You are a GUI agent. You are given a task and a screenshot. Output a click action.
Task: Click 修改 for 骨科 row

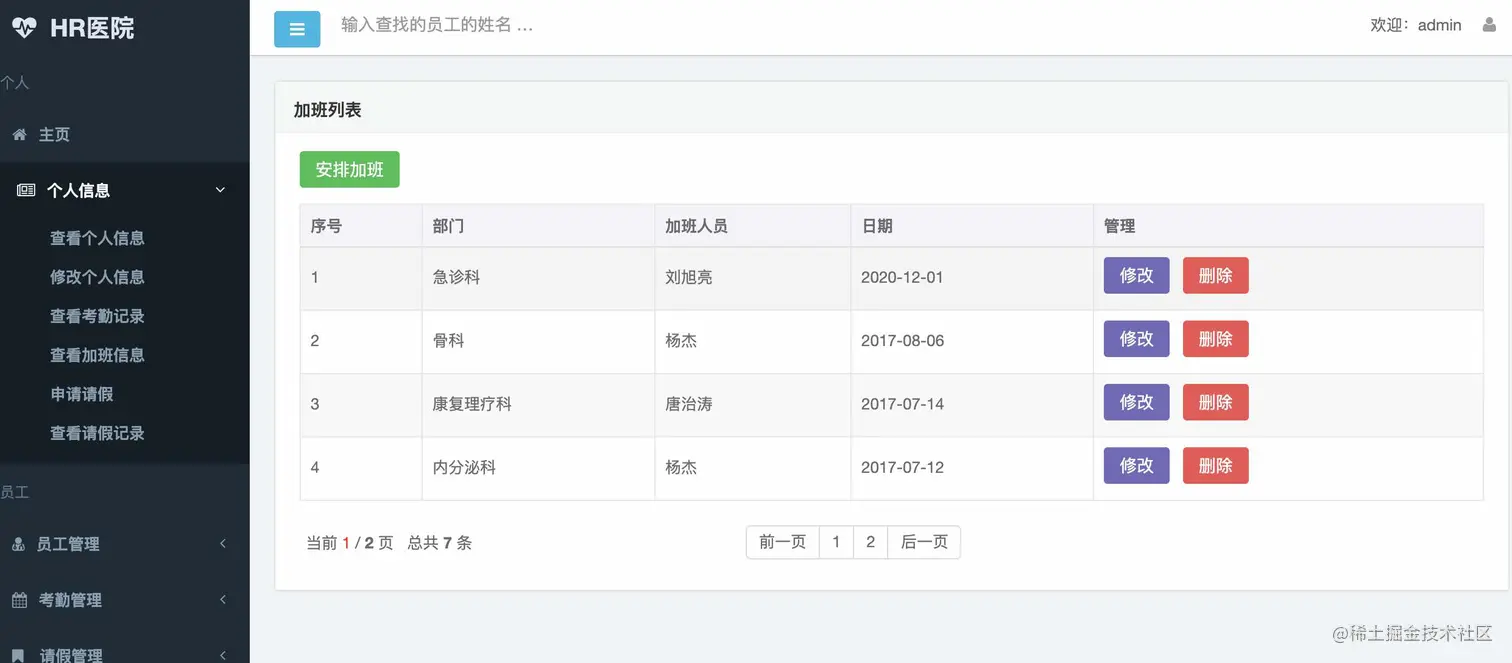[x=1137, y=339]
